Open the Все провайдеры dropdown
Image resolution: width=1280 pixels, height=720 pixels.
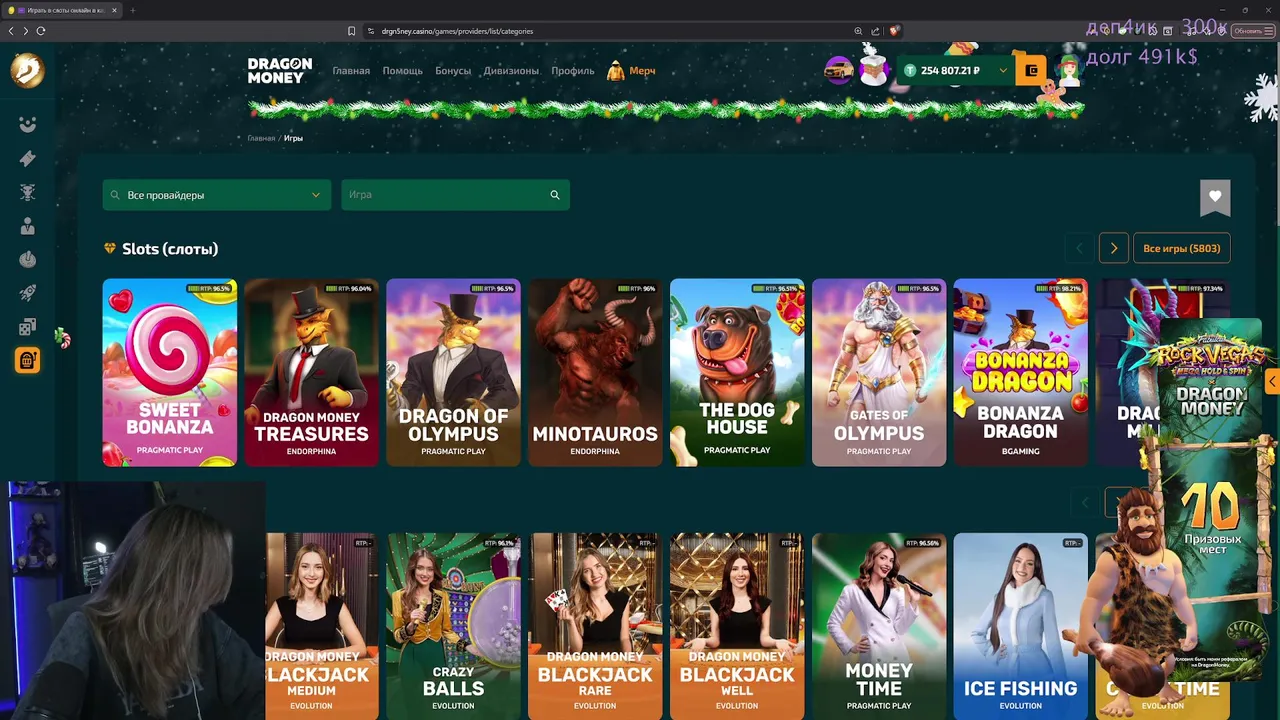coord(216,195)
